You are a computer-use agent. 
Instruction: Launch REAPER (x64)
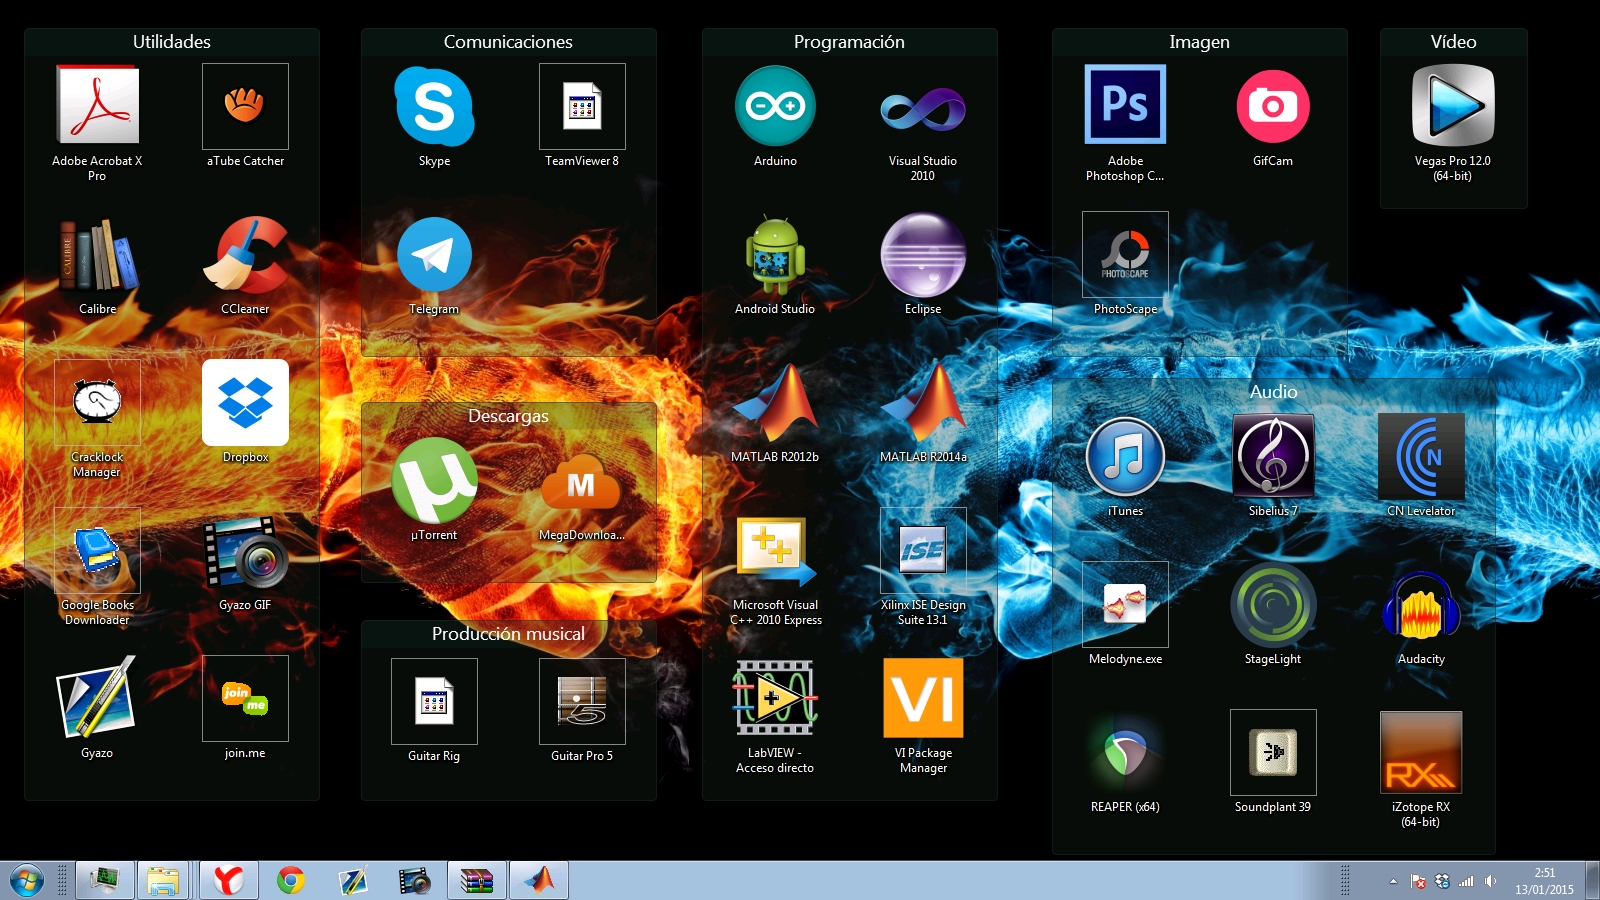pos(1125,753)
